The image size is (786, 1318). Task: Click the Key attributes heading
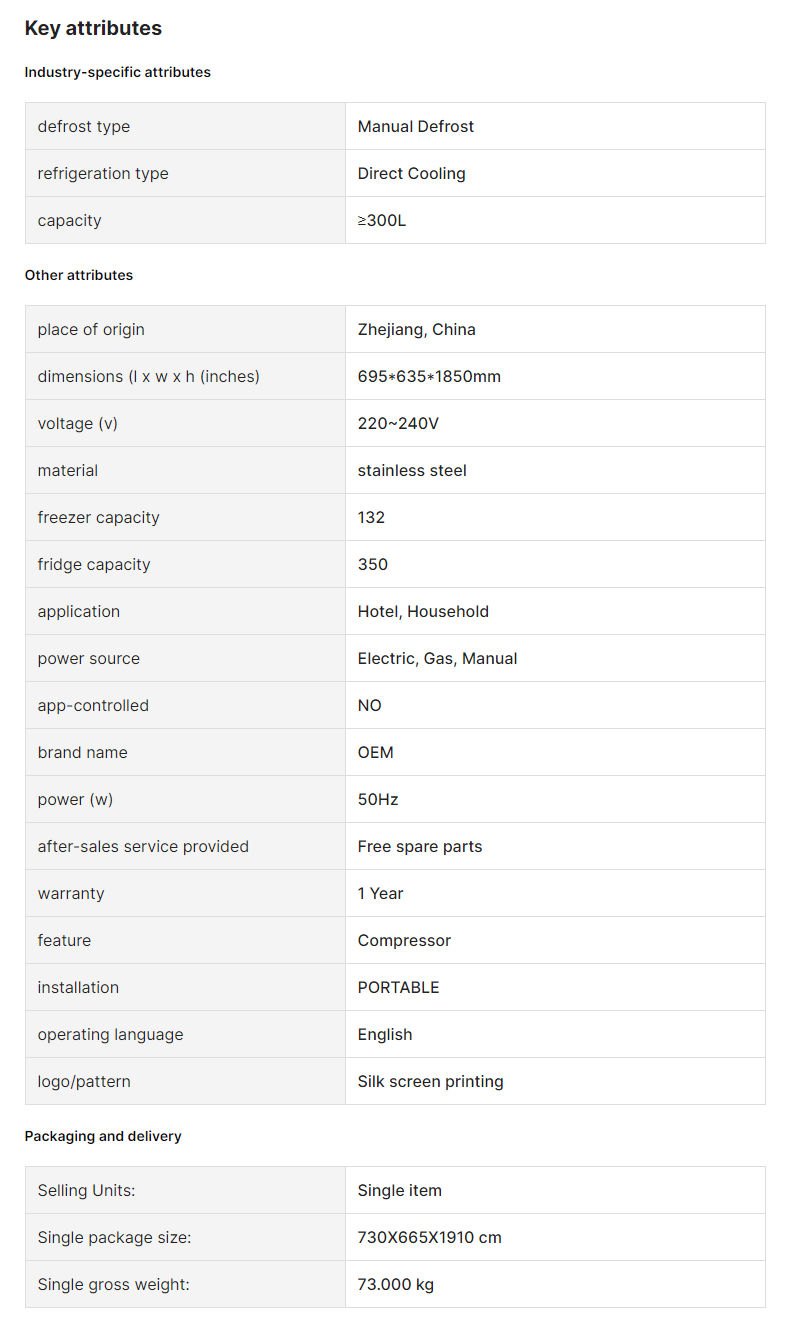[93, 28]
